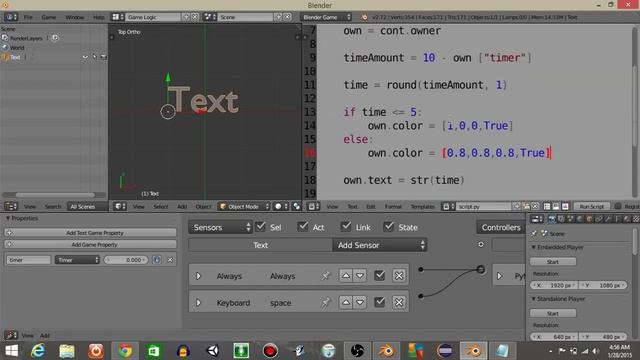The height and width of the screenshot is (360, 640).
Task: Click the Controllers header button
Action: (500, 227)
